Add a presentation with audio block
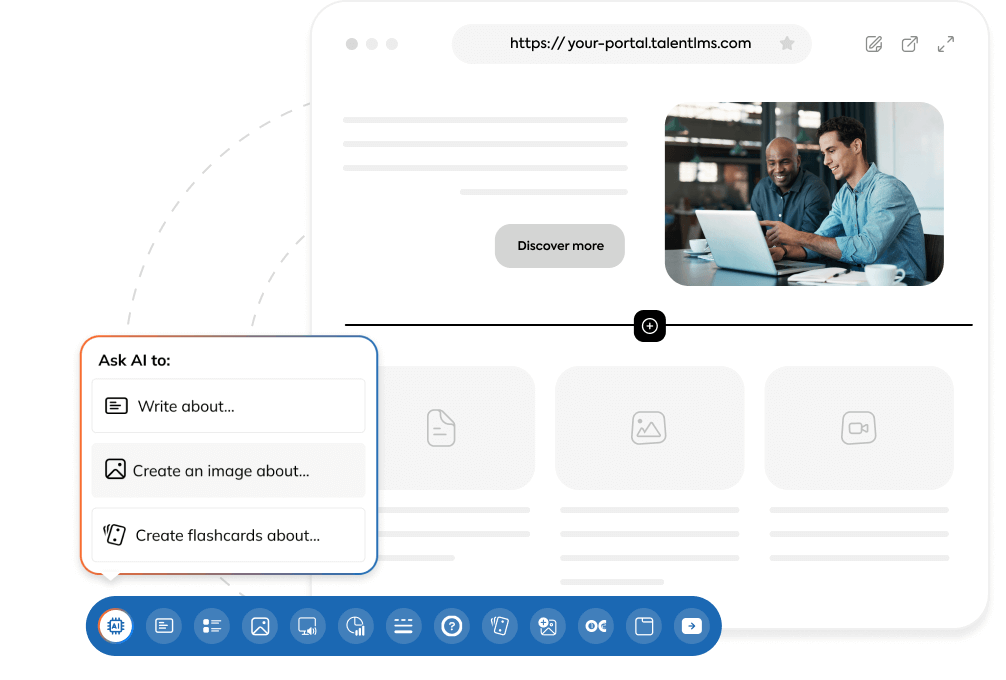Viewport: 1006px width, 680px height. (308, 626)
